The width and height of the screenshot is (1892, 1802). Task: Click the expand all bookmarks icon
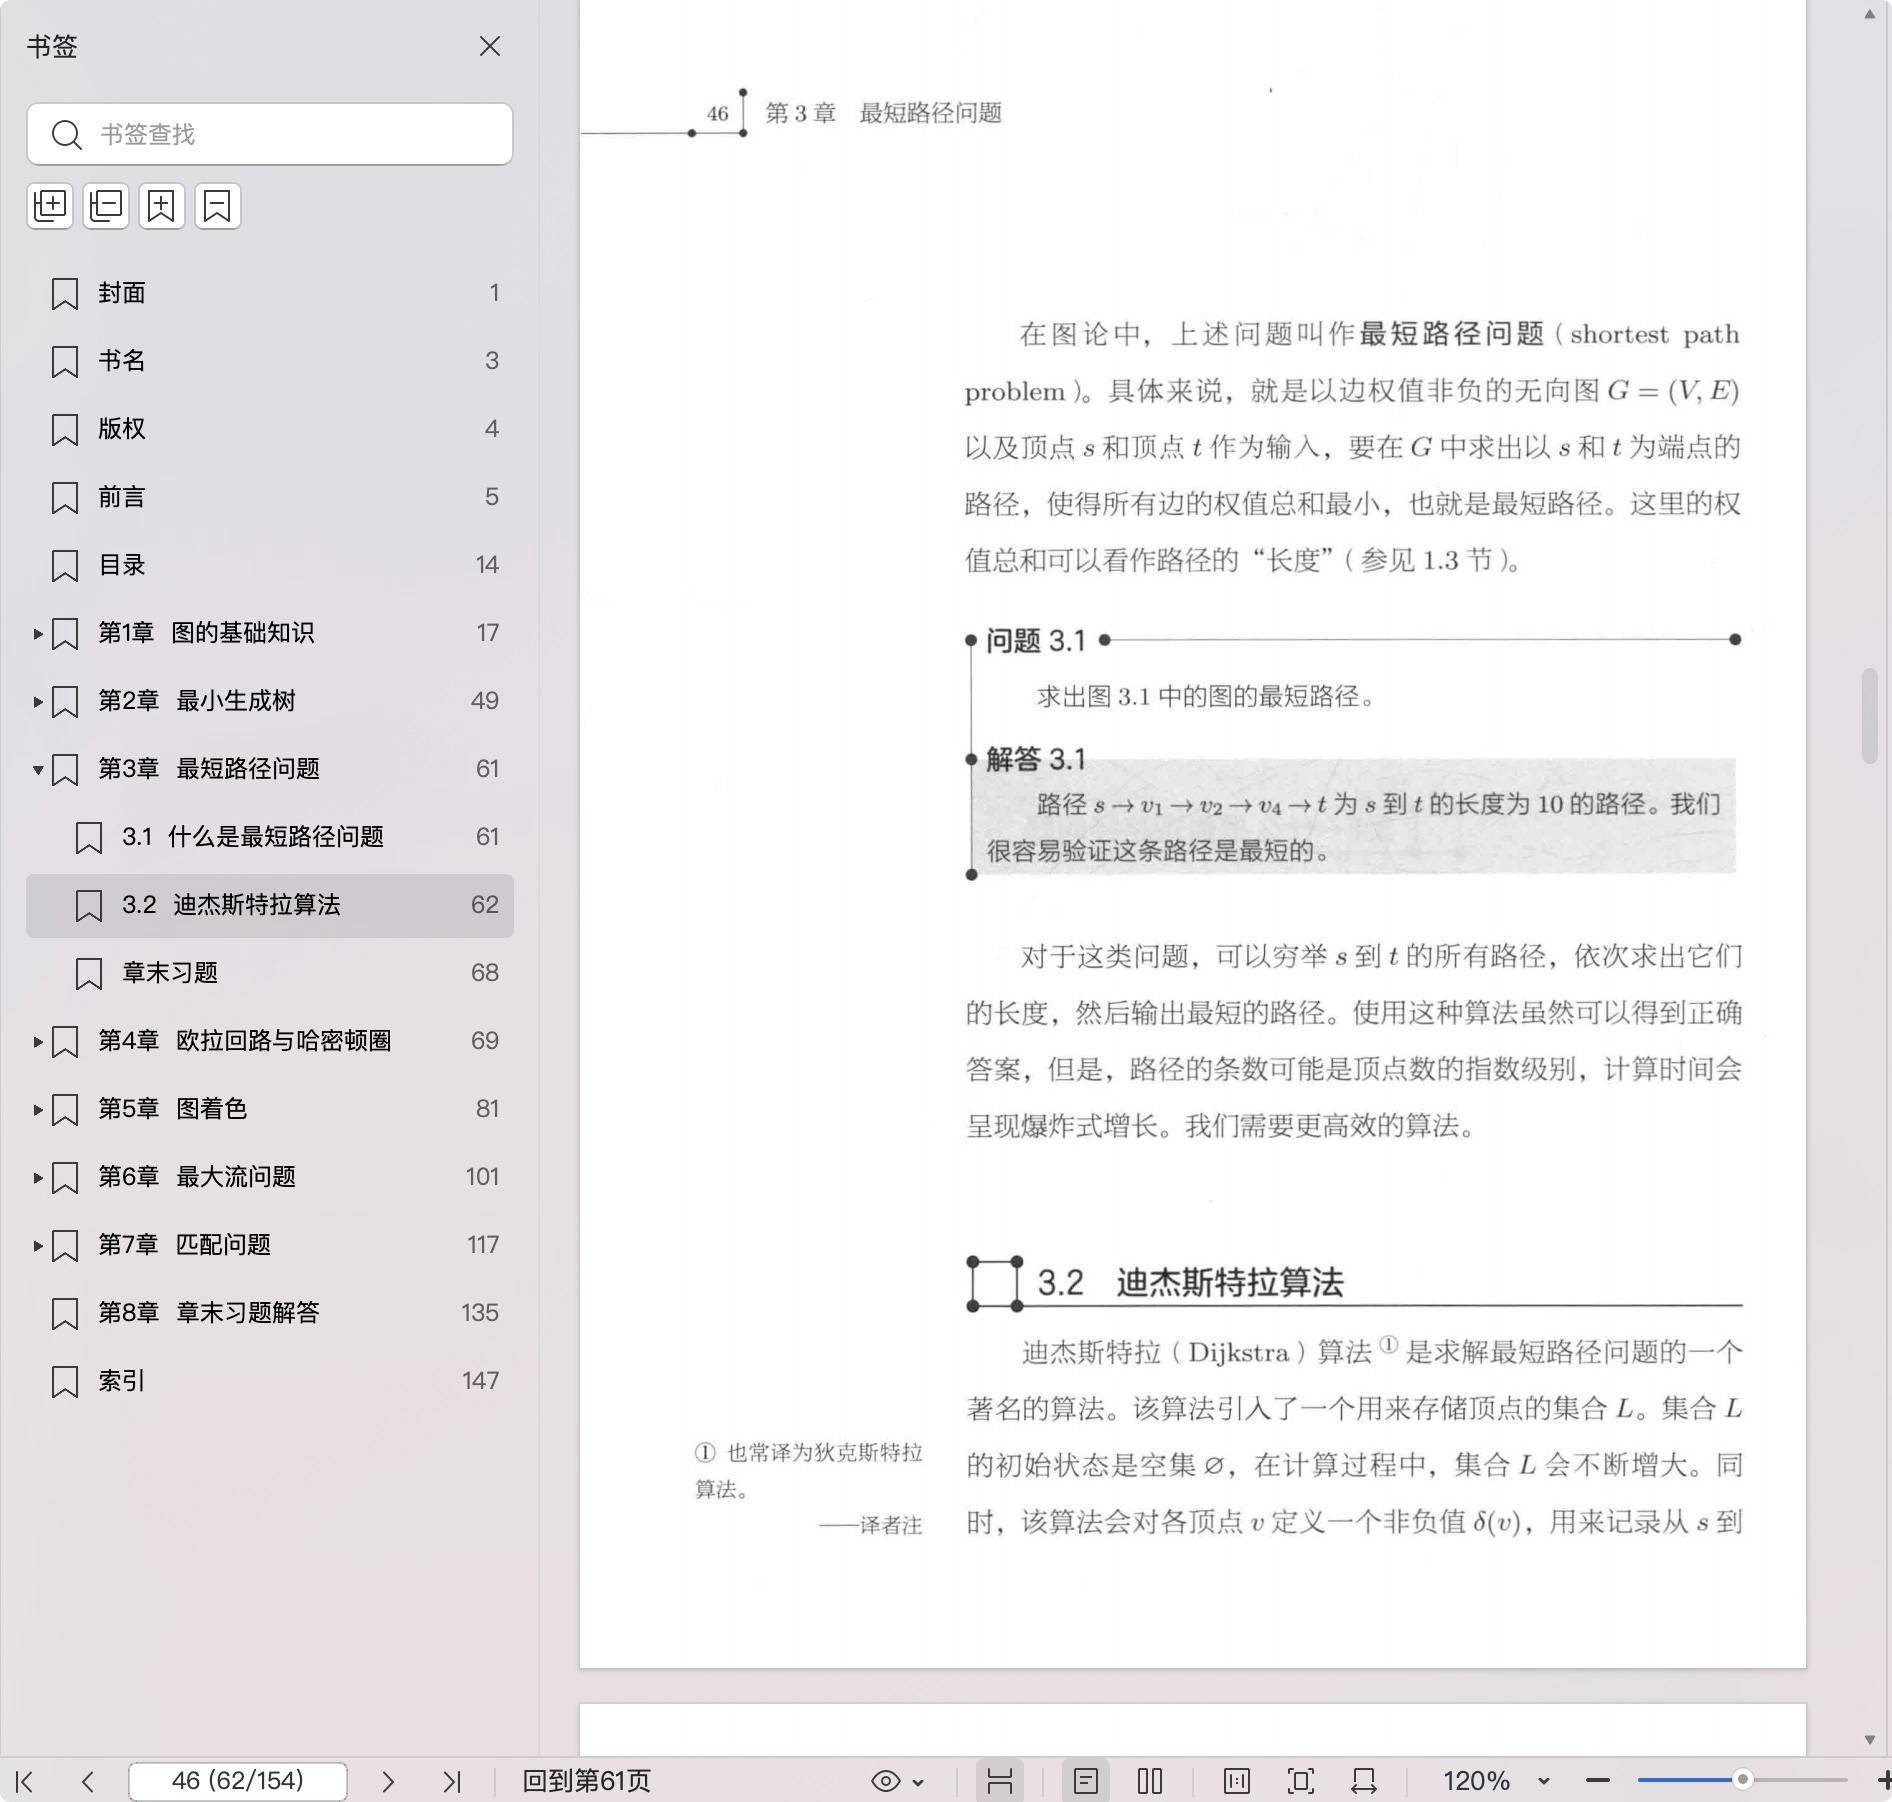[50, 206]
